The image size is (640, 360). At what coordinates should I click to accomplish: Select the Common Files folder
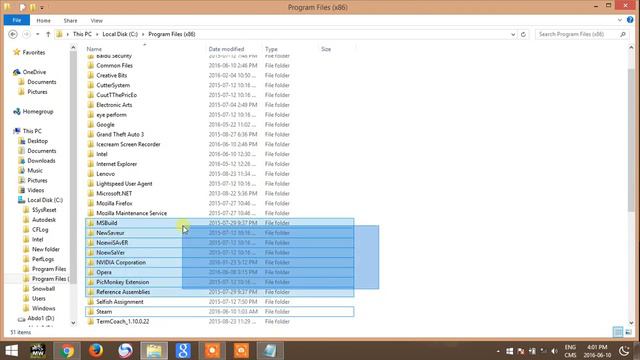click(x=114, y=65)
